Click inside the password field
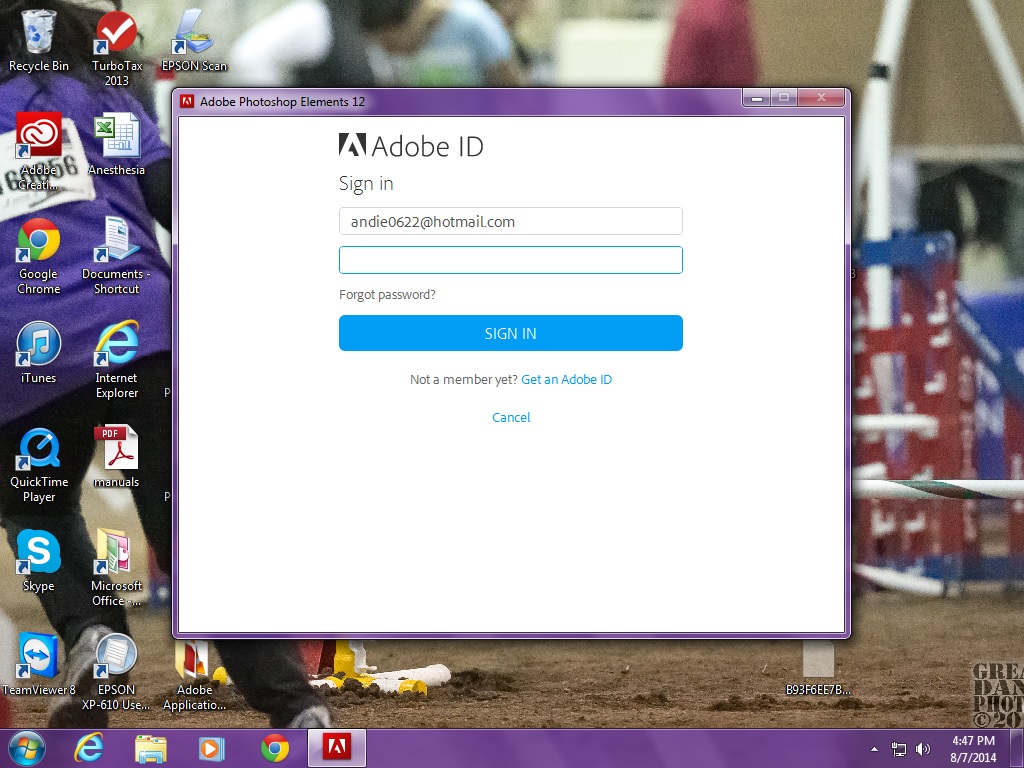 coord(510,259)
